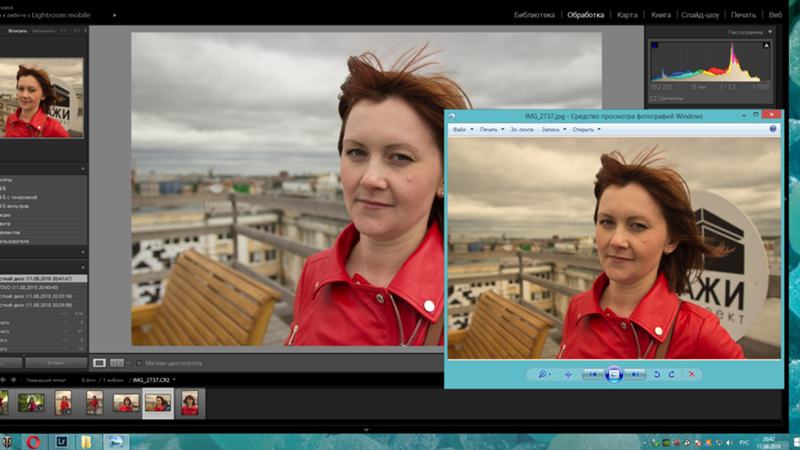
Task: Select the before/after Y|Y view icon
Action: (x=117, y=363)
